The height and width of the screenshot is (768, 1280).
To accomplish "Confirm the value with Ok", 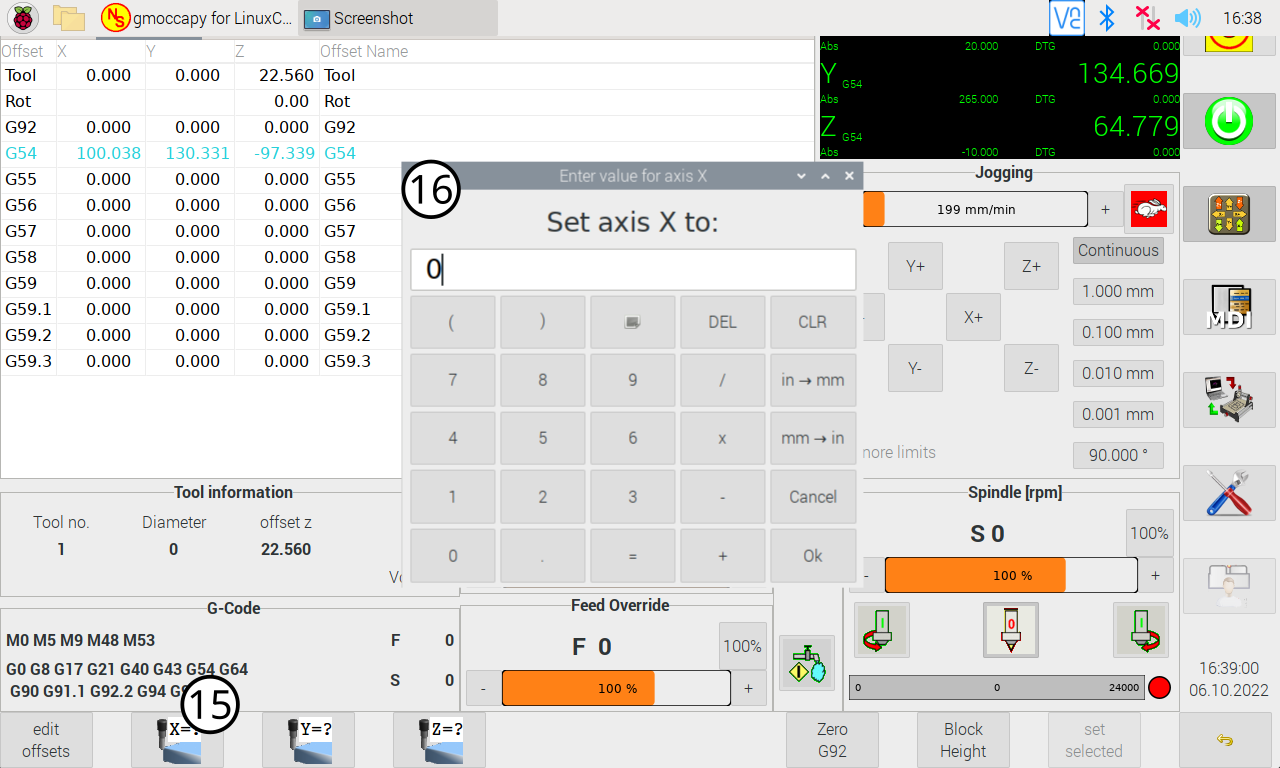I will click(812, 556).
